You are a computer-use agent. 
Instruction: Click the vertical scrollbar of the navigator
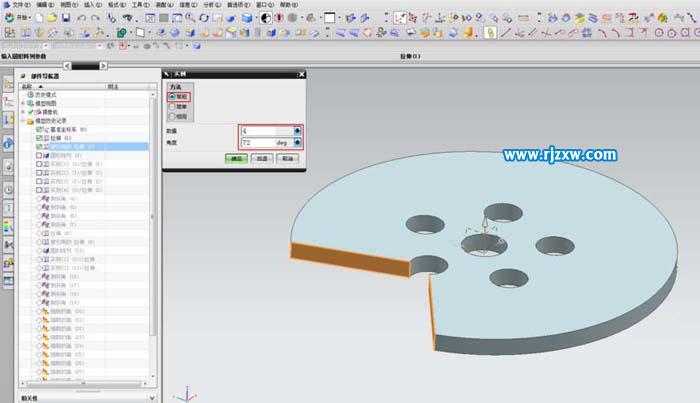point(153,220)
